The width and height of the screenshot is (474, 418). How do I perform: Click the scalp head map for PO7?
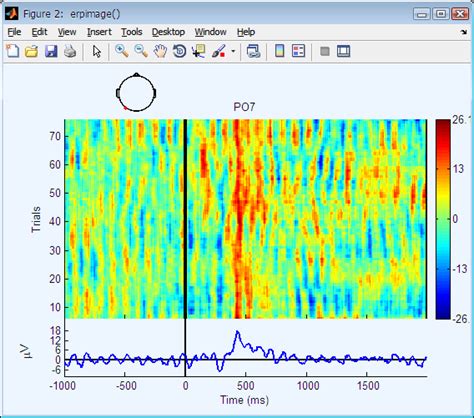136,92
